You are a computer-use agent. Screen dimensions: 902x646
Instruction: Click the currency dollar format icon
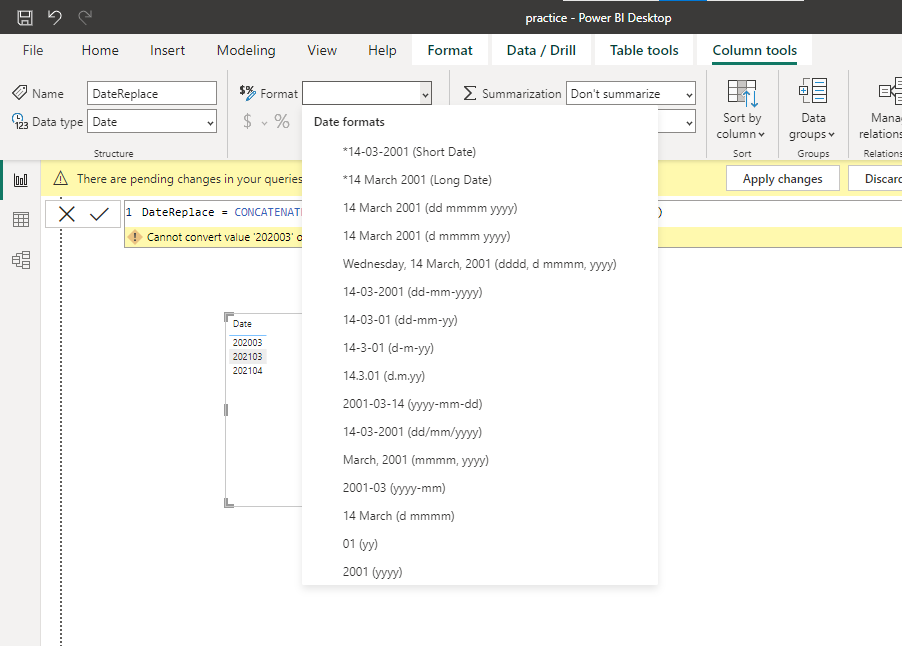247,121
